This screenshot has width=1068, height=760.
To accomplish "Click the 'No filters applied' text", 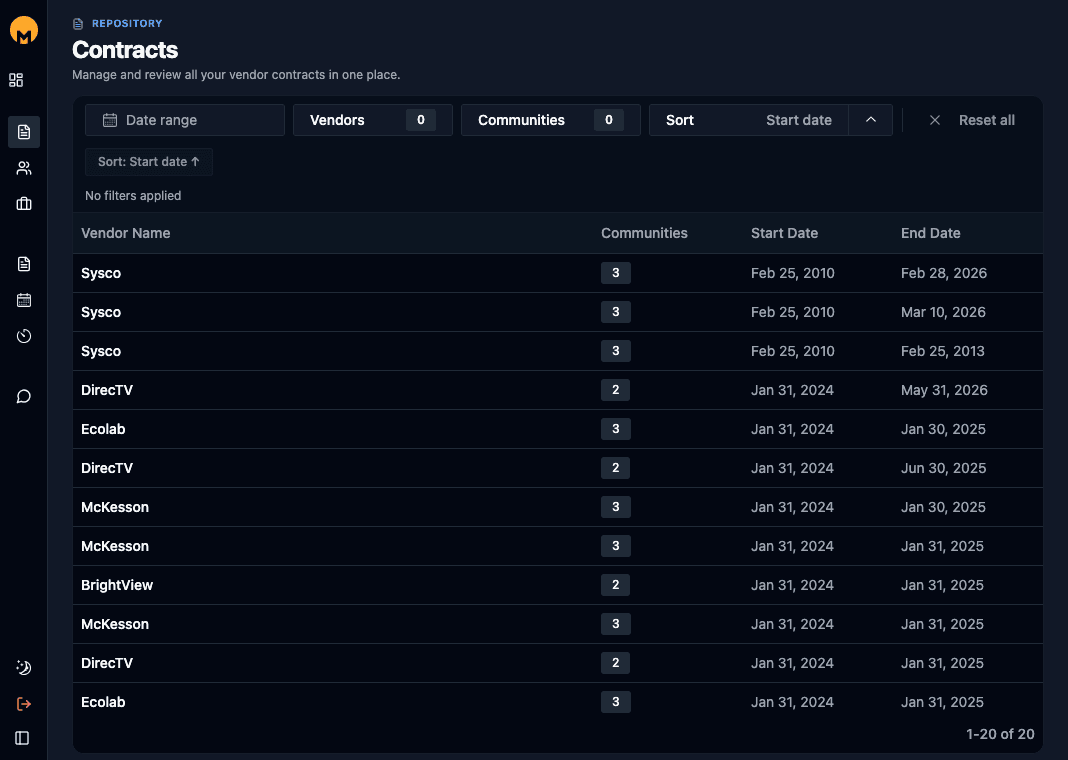I will coord(133,195).
